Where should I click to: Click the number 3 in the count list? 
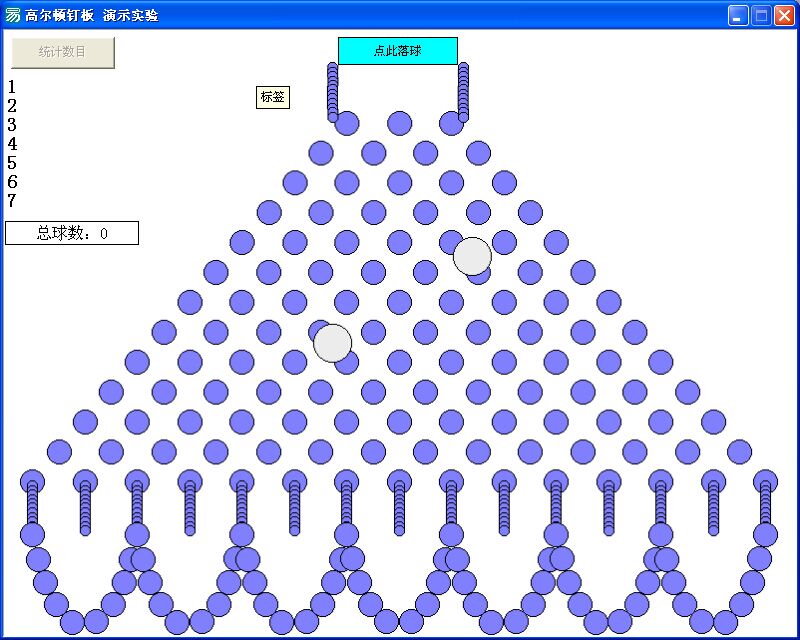[x=12, y=125]
